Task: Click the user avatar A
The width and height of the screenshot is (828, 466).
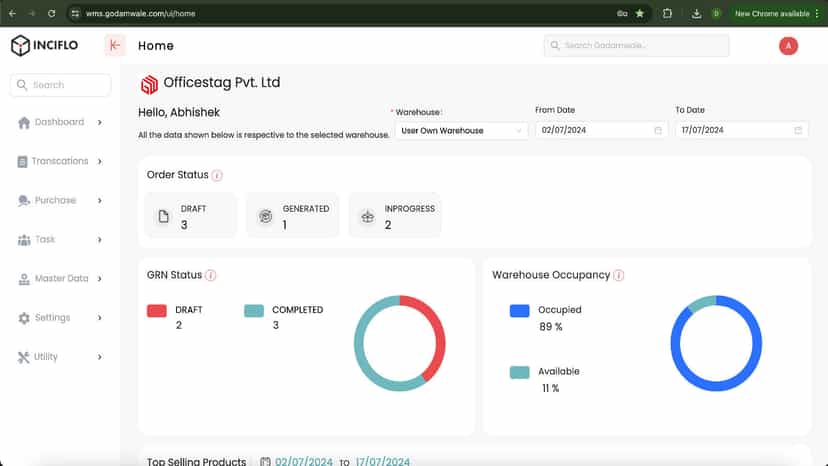Action: pyautogui.click(x=788, y=46)
